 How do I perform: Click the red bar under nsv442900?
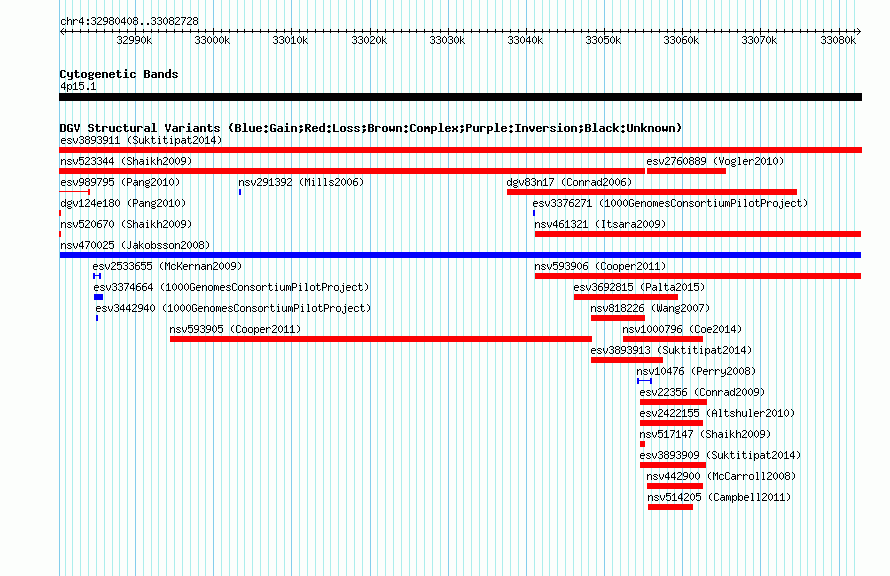pyautogui.click(x=675, y=486)
